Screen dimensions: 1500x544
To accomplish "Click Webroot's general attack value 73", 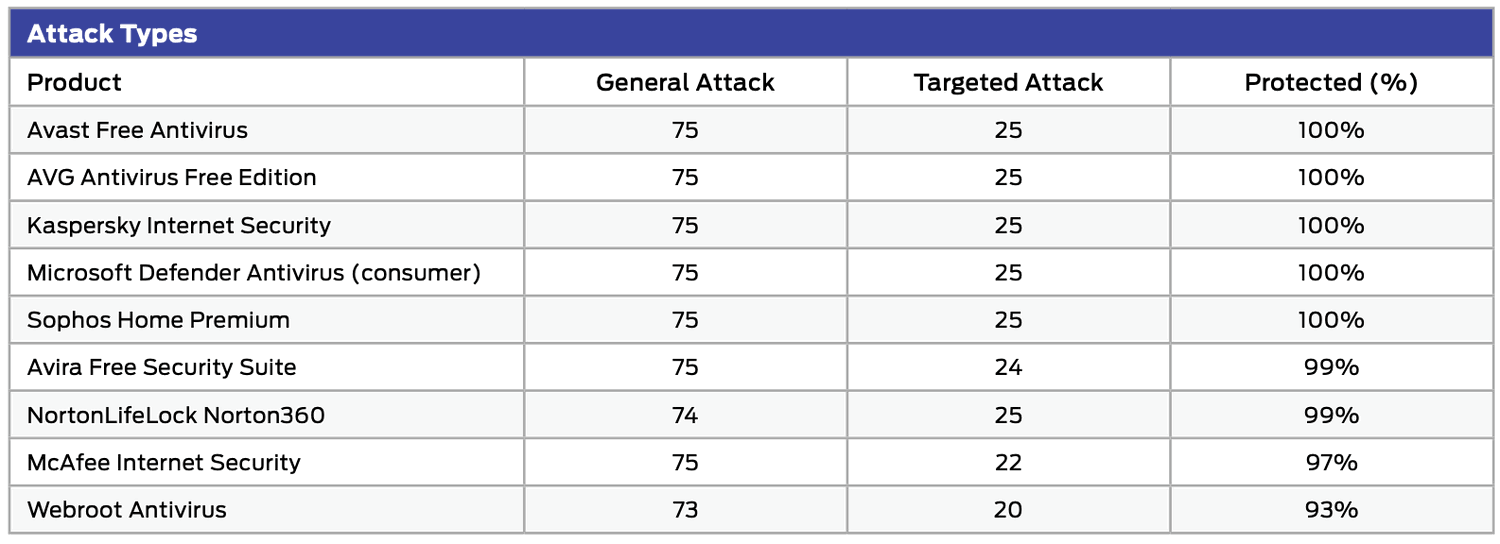I will point(685,509).
